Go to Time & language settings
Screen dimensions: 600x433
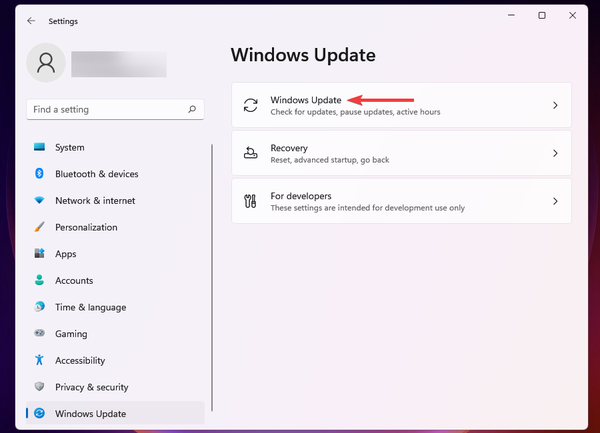[x=90, y=307]
